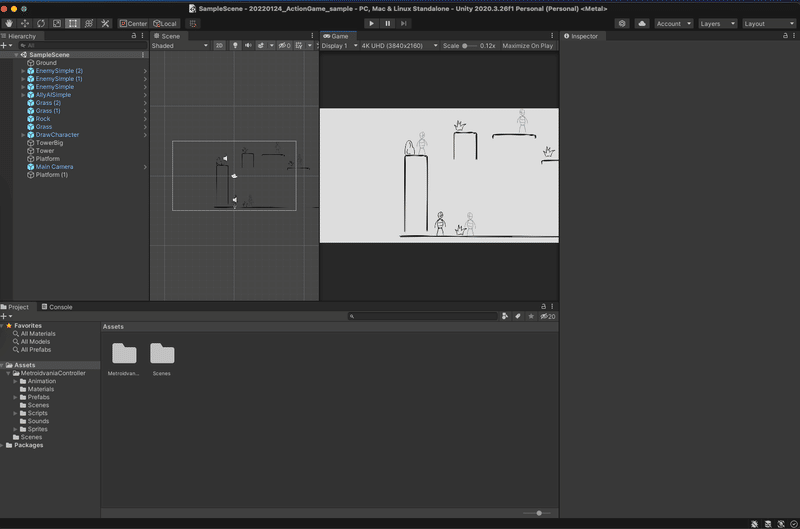The image size is (800, 529).
Task: Toggle hidden packages count in Project
Action: pos(548,316)
